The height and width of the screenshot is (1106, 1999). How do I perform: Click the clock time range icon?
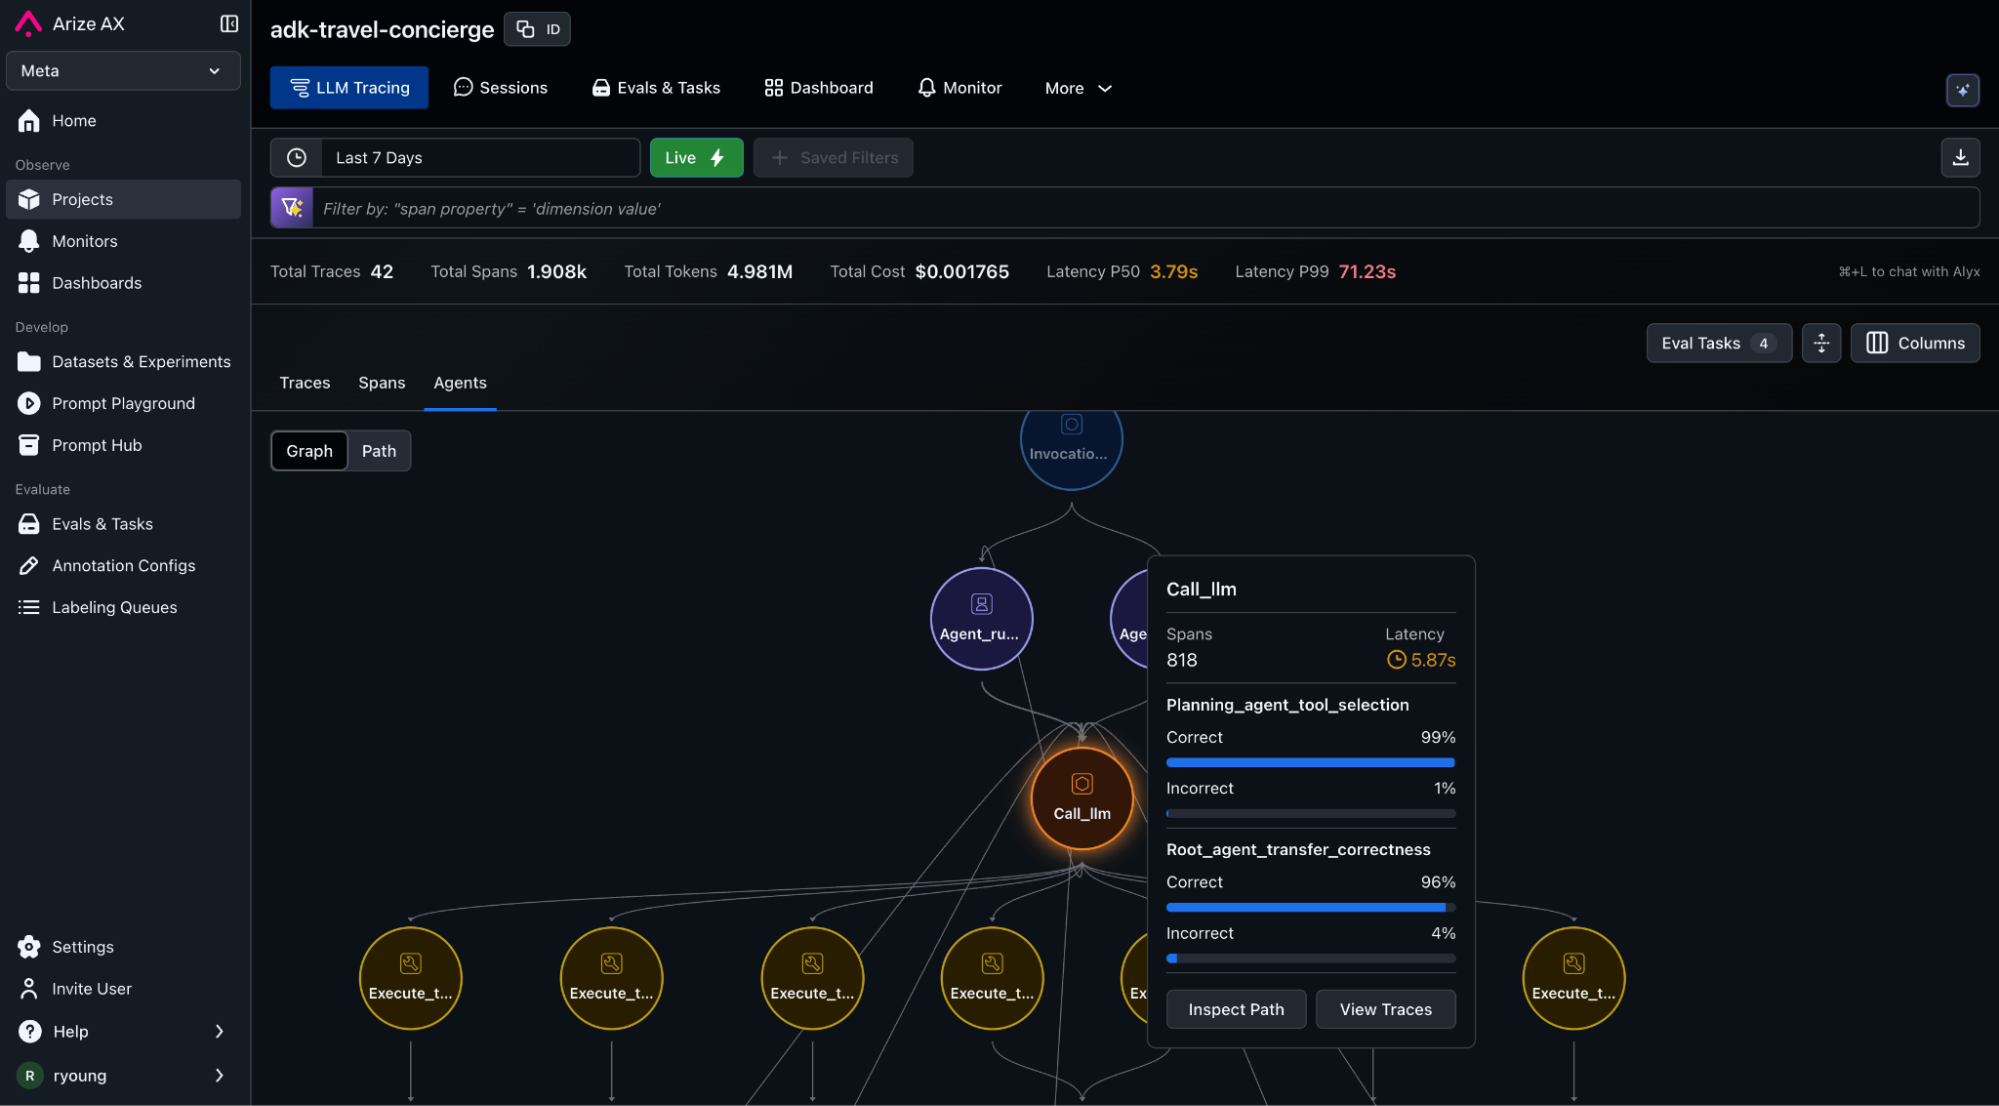point(296,157)
